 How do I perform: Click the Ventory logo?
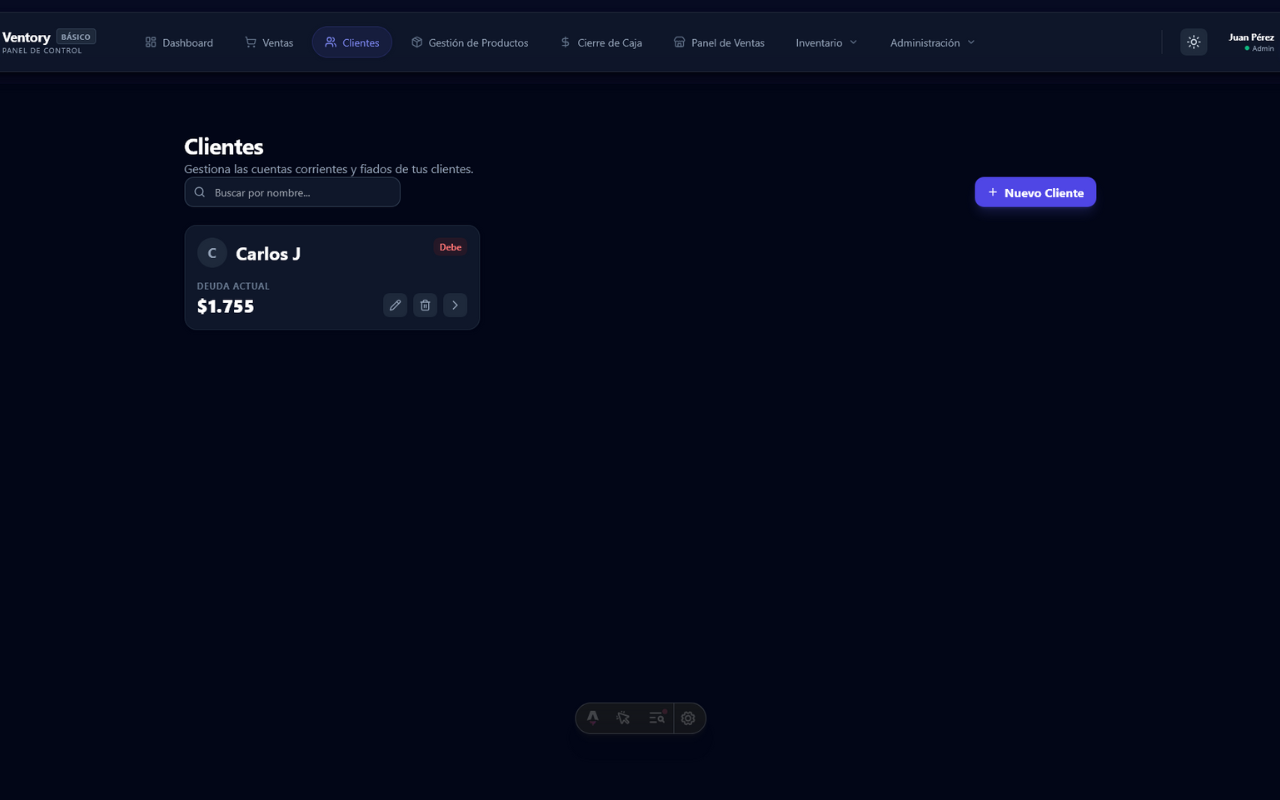click(x=27, y=38)
